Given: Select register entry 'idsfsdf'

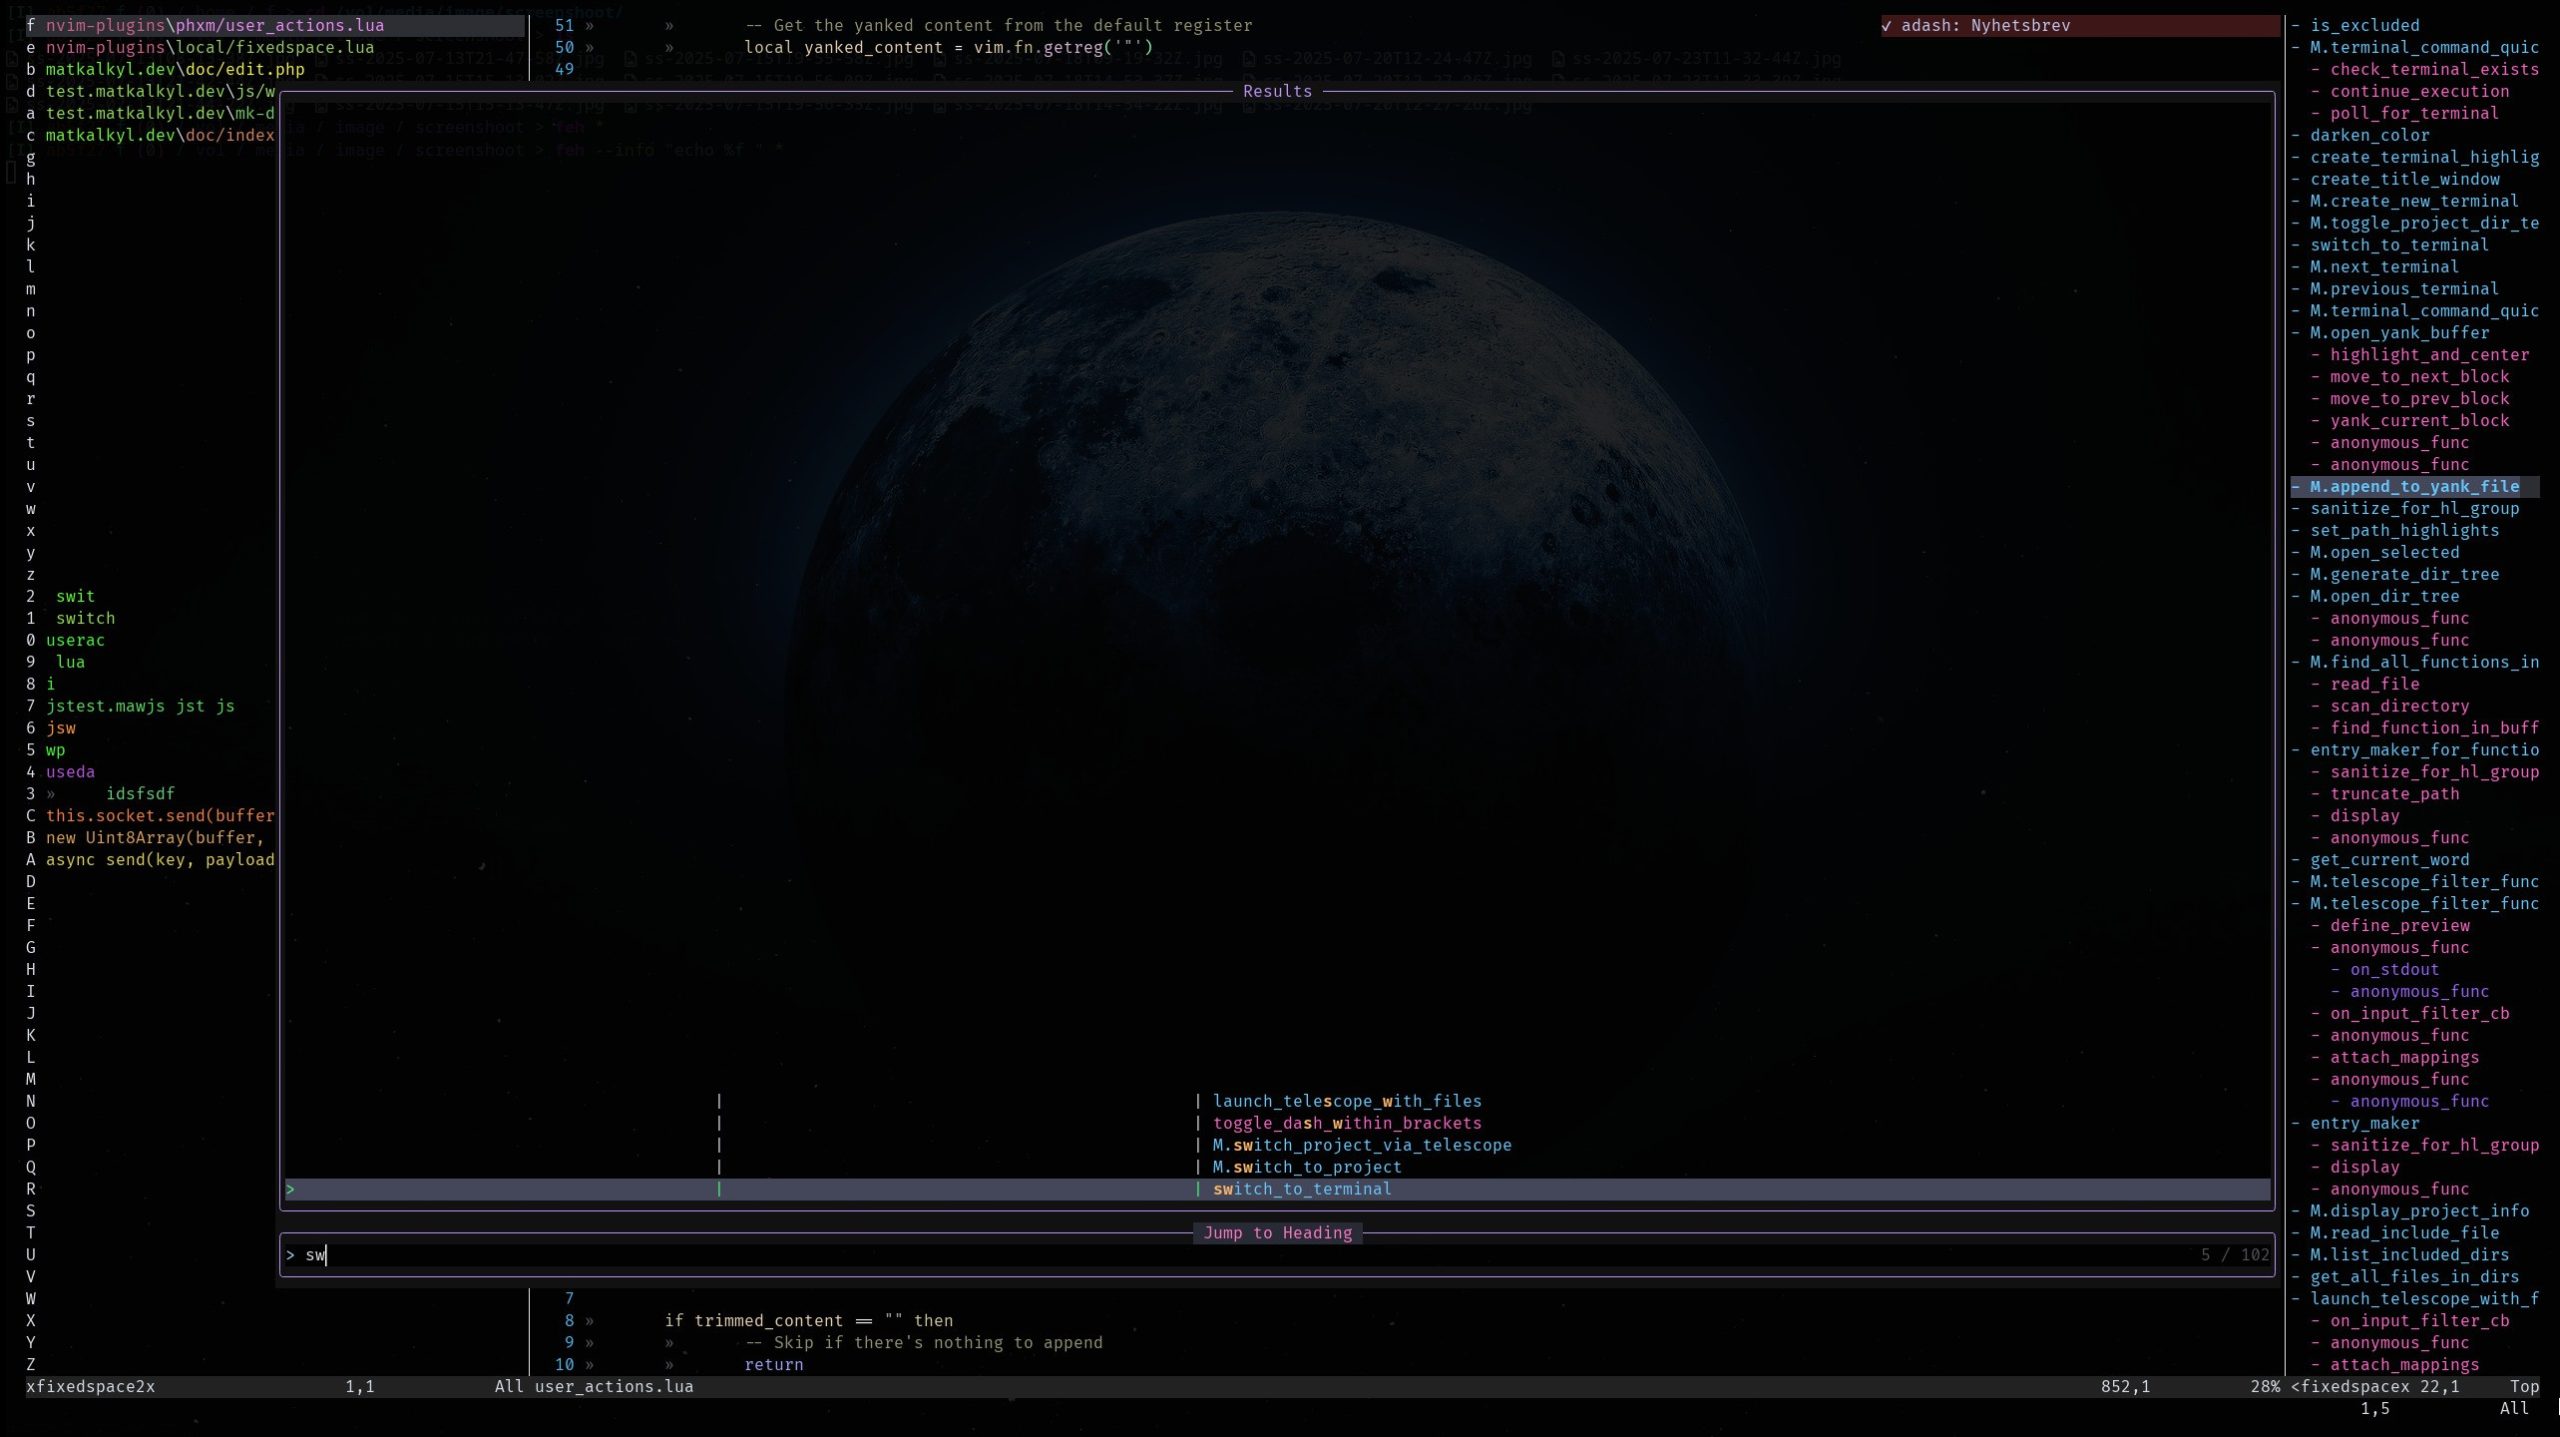Looking at the screenshot, I should click(140, 794).
